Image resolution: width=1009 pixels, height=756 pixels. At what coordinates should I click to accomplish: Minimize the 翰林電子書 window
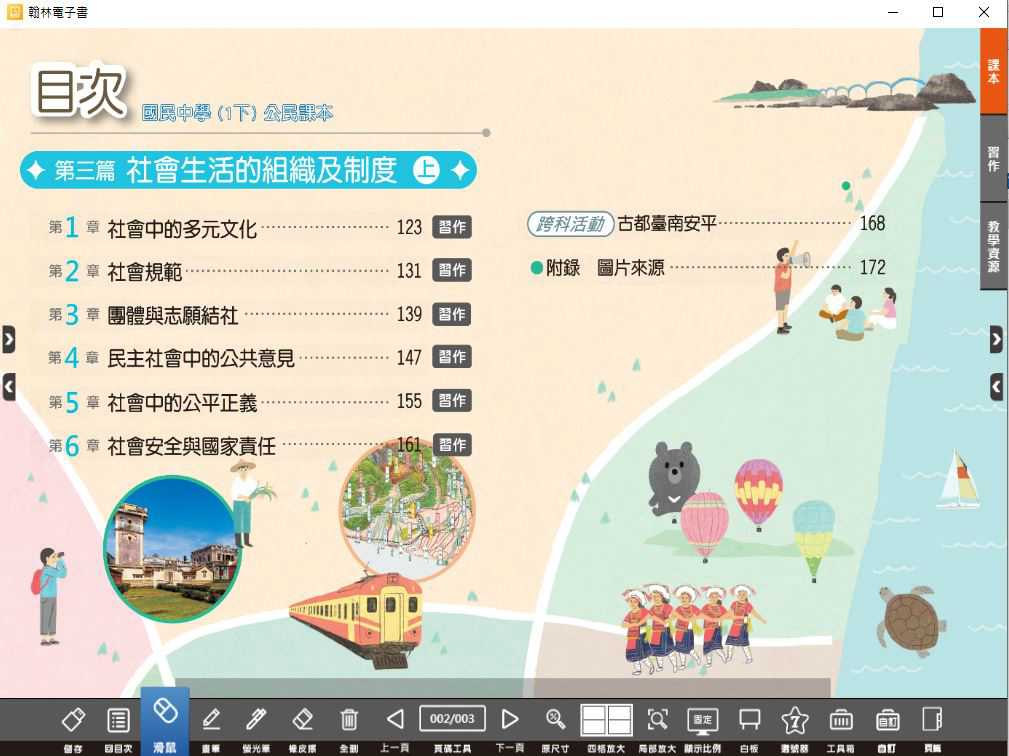pos(893,12)
